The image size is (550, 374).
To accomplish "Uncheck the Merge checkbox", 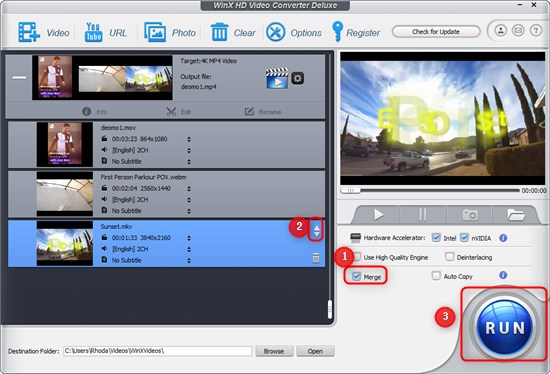I will click(356, 276).
